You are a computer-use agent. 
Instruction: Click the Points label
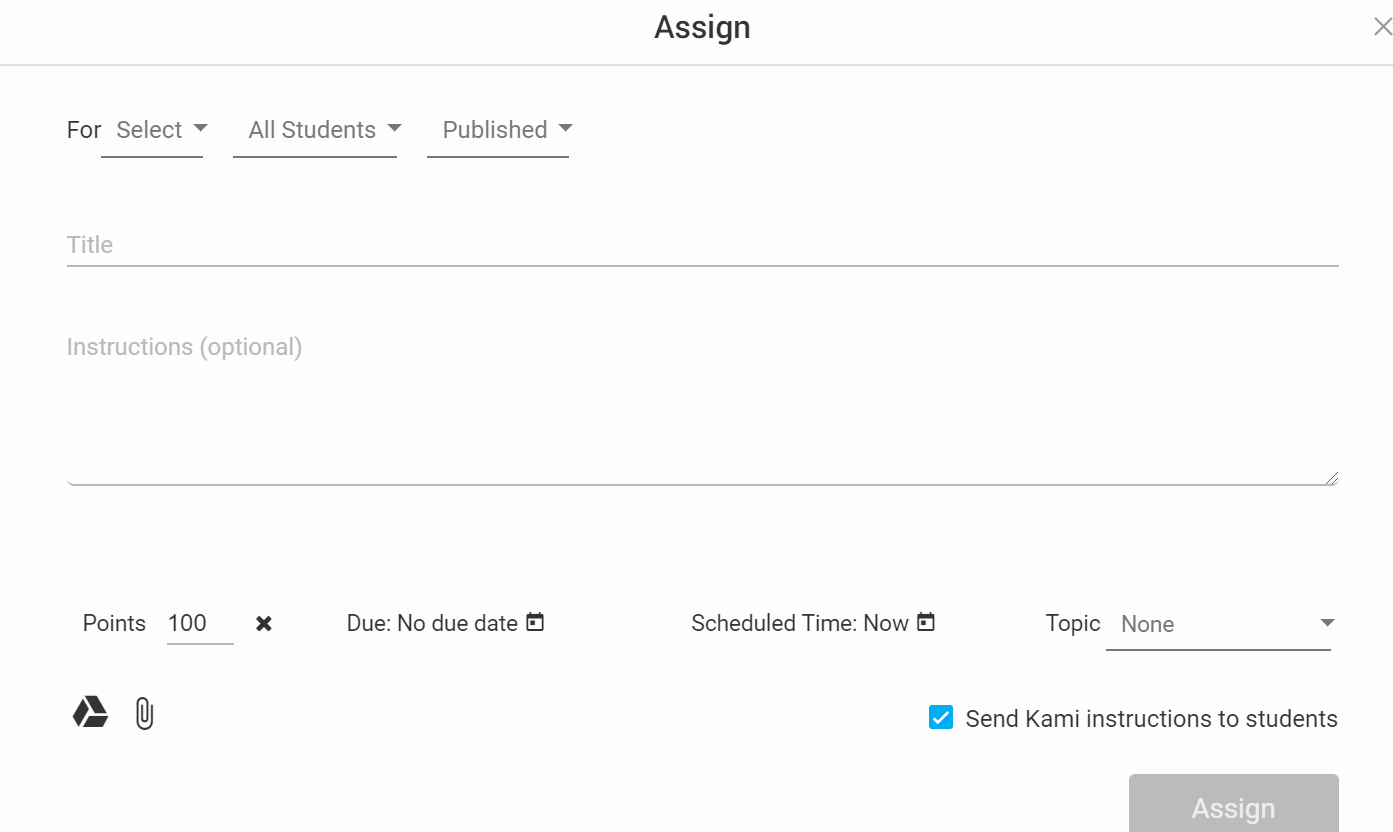(114, 624)
